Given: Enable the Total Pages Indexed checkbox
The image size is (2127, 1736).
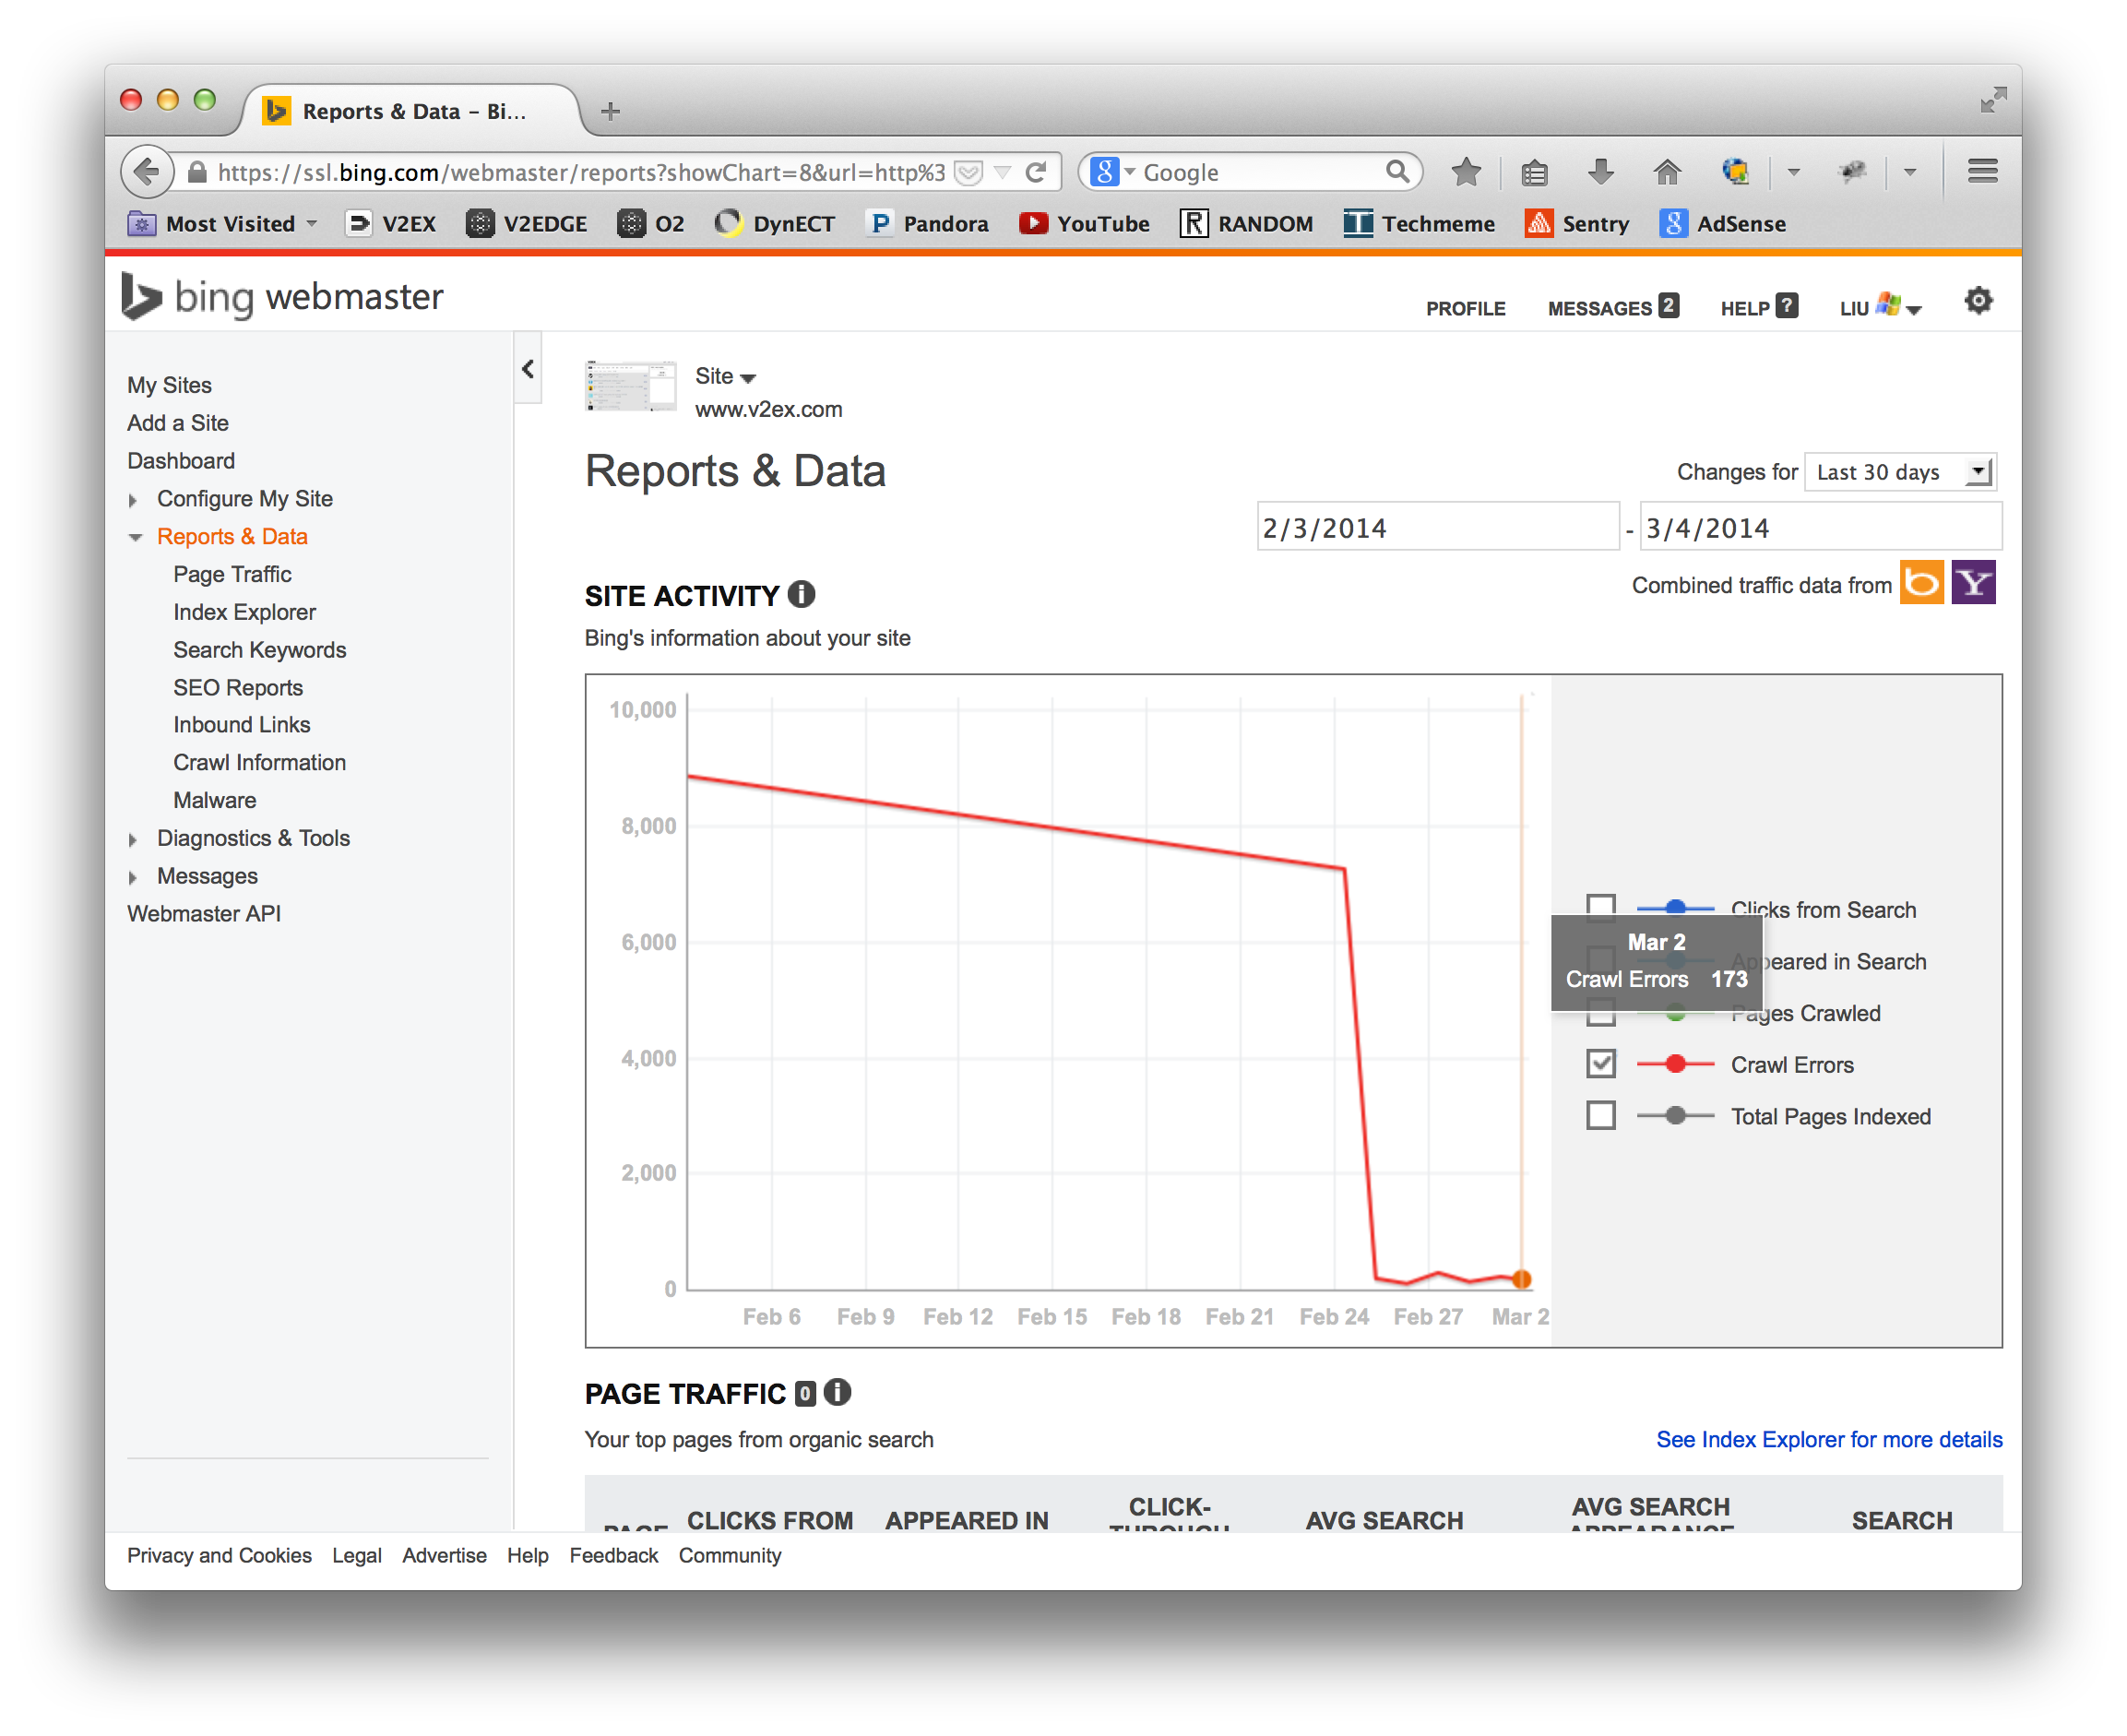Looking at the screenshot, I should tap(1600, 1116).
